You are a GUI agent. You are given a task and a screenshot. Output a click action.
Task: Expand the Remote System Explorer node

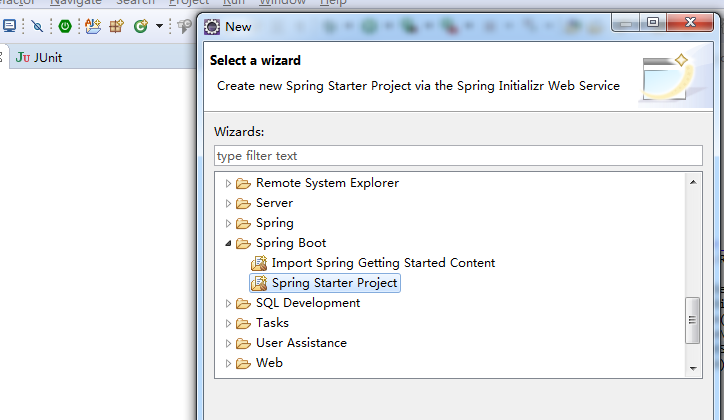pos(228,183)
